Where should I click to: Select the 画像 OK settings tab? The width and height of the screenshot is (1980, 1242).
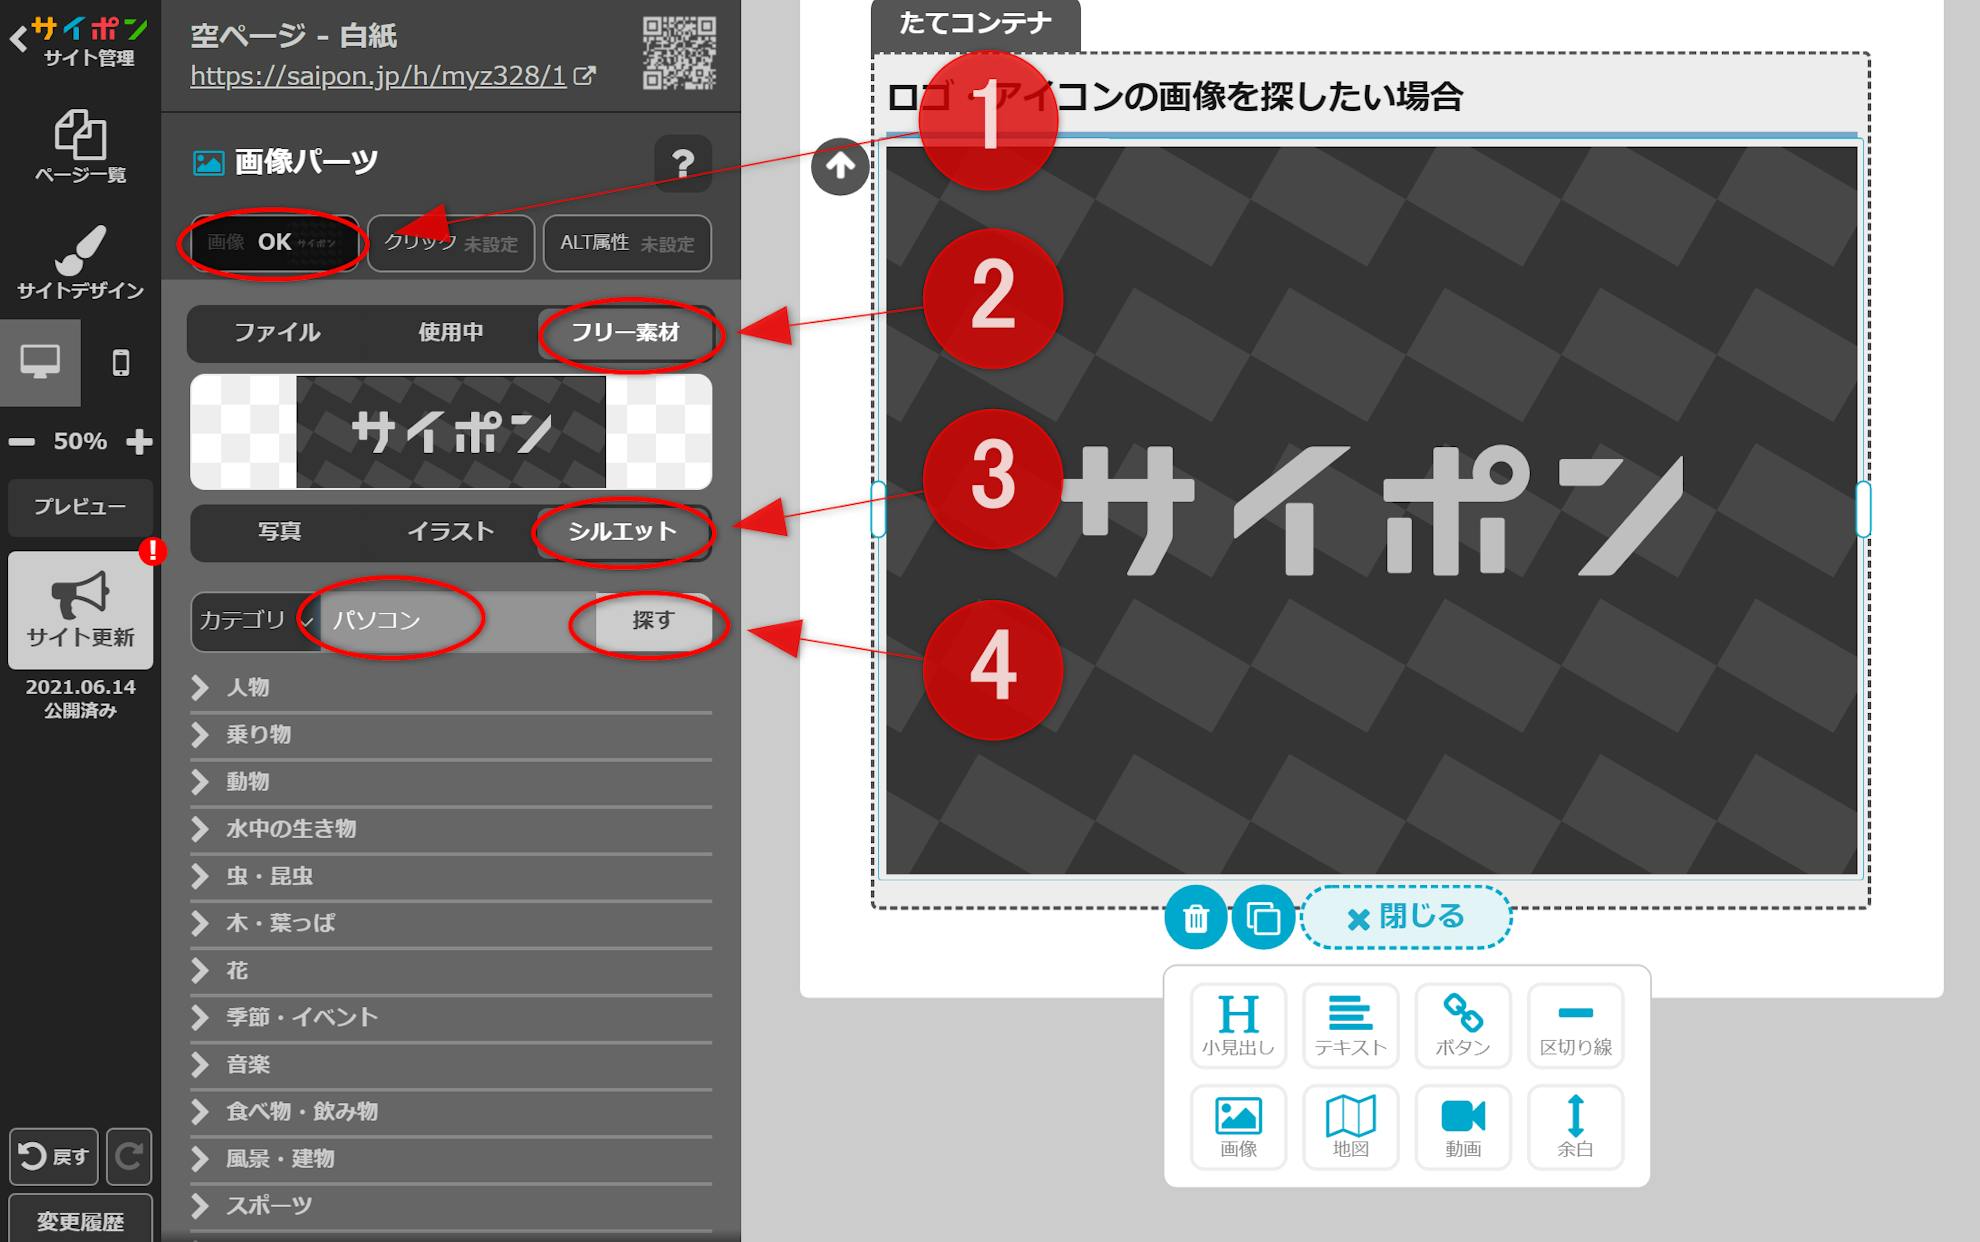(x=273, y=242)
